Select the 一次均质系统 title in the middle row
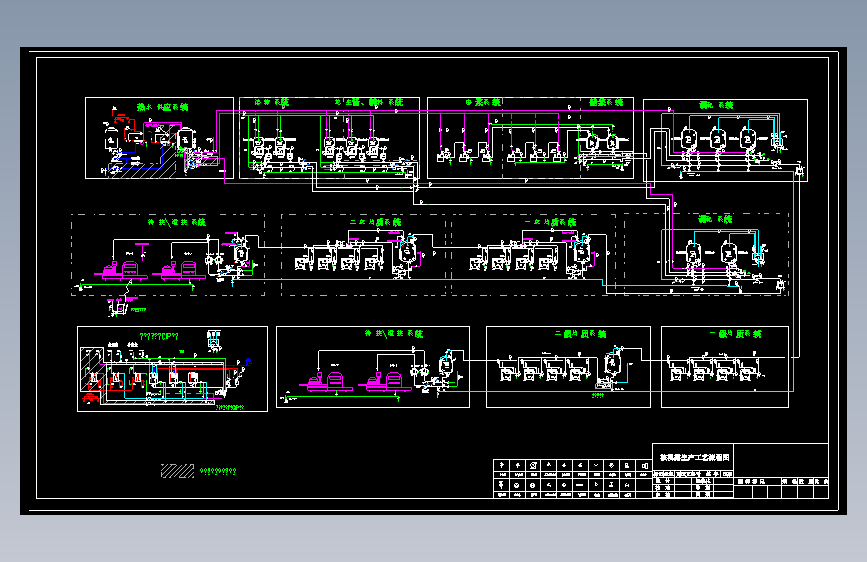Viewport: 867px width, 562px height. click(x=550, y=222)
